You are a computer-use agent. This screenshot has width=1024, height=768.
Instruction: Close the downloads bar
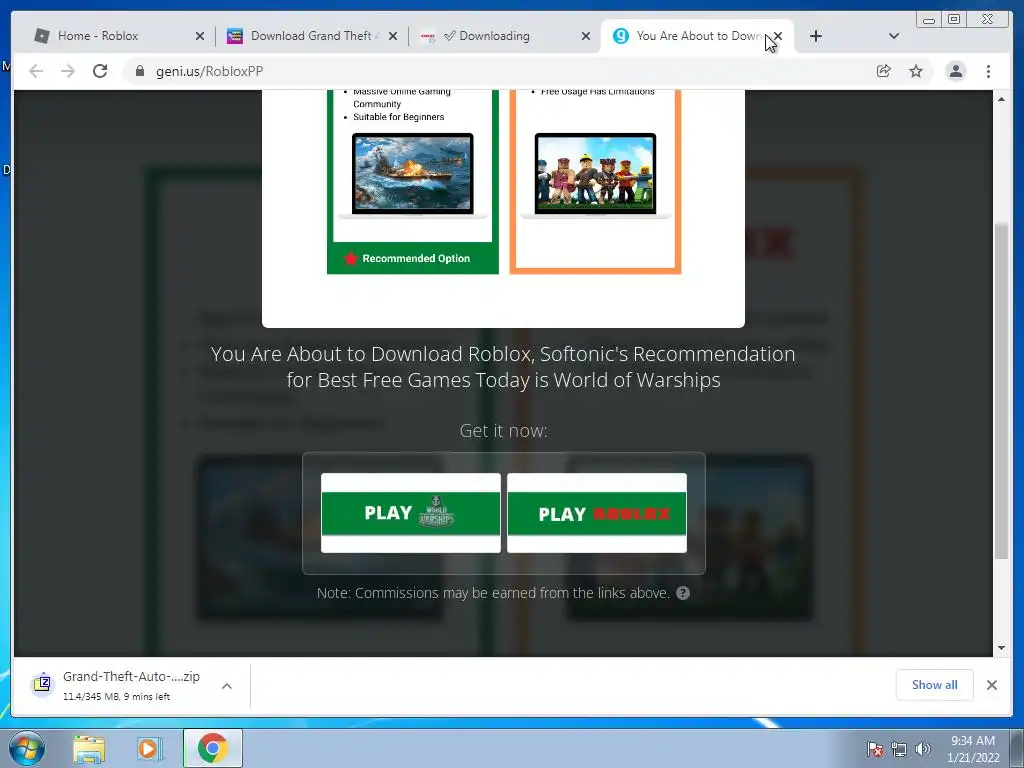click(x=992, y=685)
